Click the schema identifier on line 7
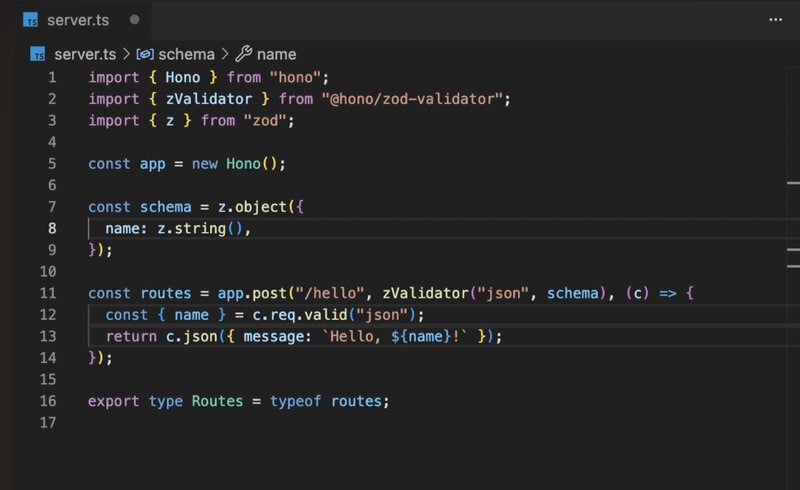 pyautogui.click(x=166, y=207)
